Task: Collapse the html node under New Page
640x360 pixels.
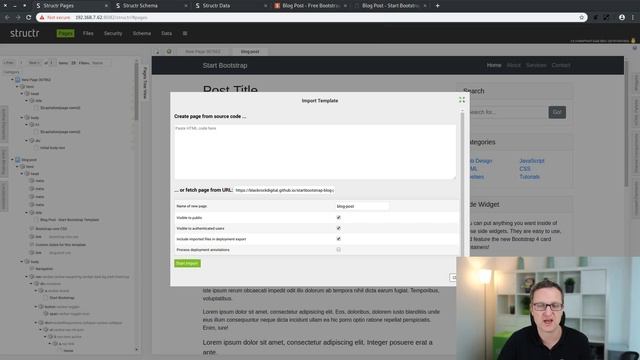Action: 17,87
